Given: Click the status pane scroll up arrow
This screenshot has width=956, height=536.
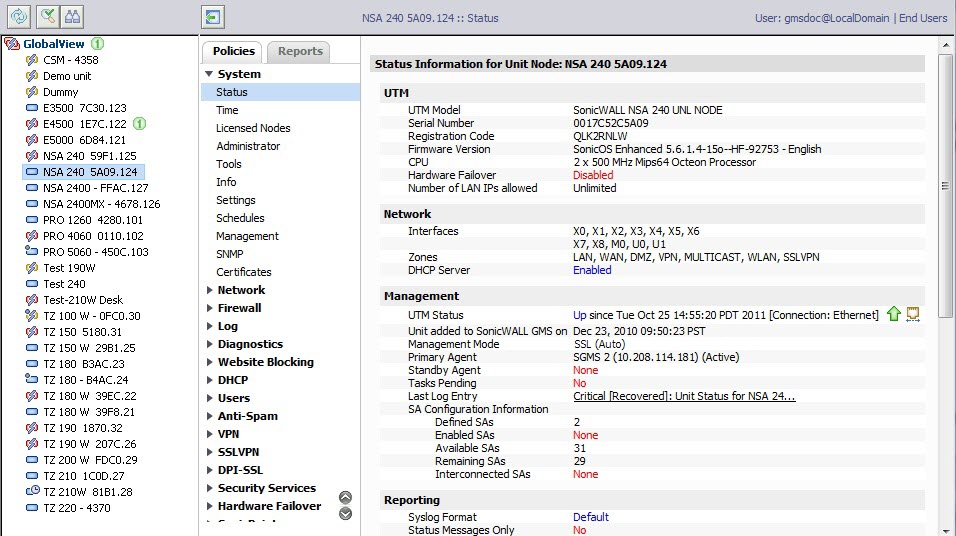Looking at the screenshot, I should coord(945,45).
